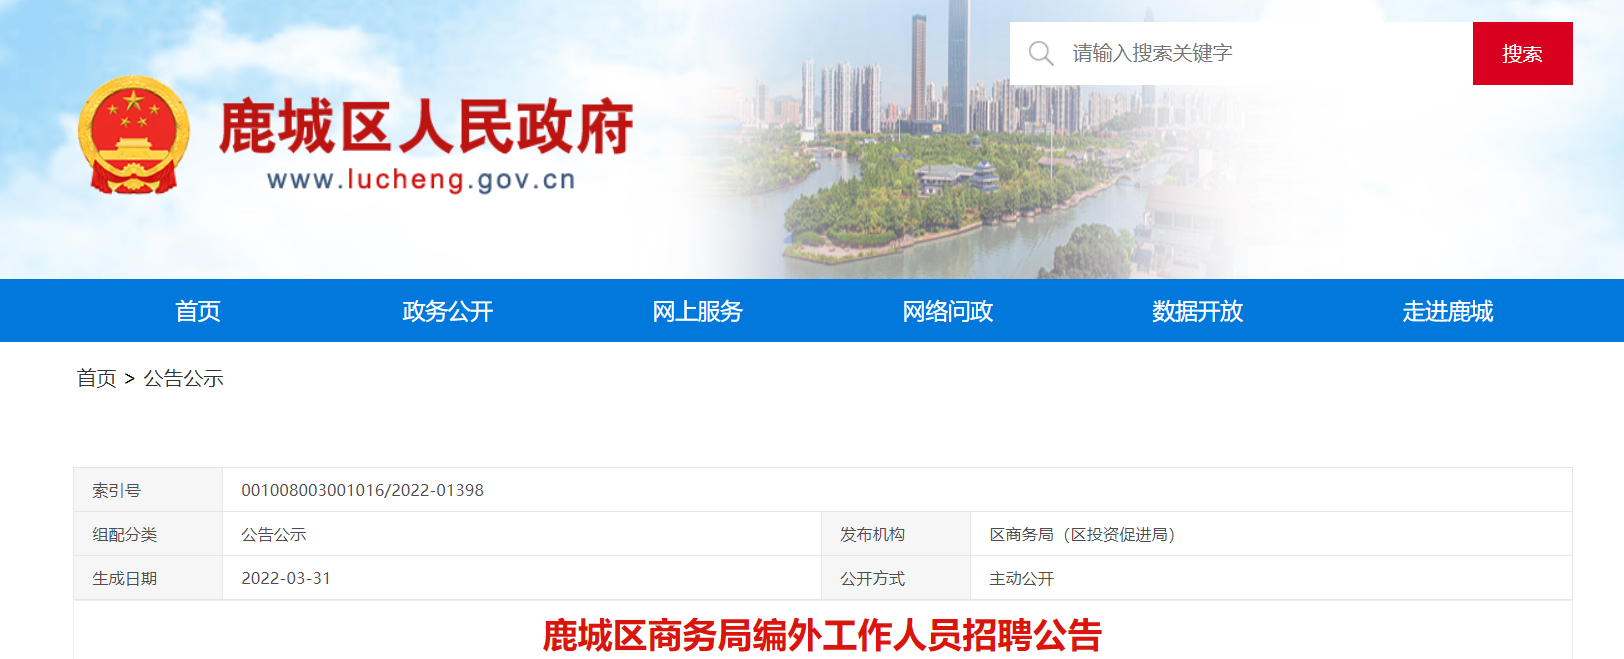This screenshot has height=659, width=1624.
Task: Click the national emblem logo
Action: pyautogui.click(x=134, y=135)
